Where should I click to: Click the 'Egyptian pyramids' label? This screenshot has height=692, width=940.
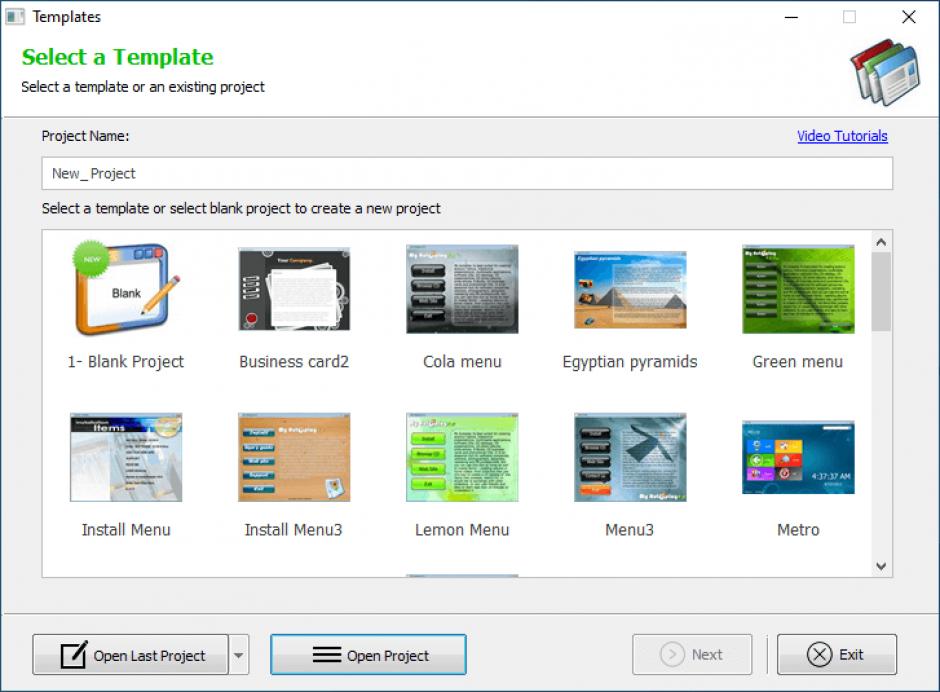(630, 362)
